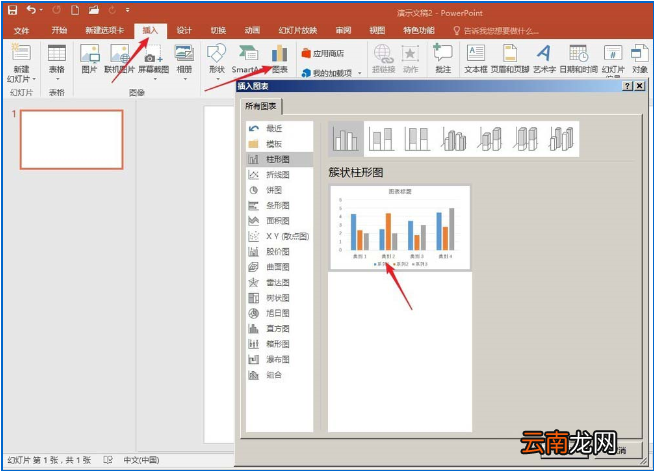Select 瀑布图 chart category
This screenshot has width=654, height=471.
(279, 360)
